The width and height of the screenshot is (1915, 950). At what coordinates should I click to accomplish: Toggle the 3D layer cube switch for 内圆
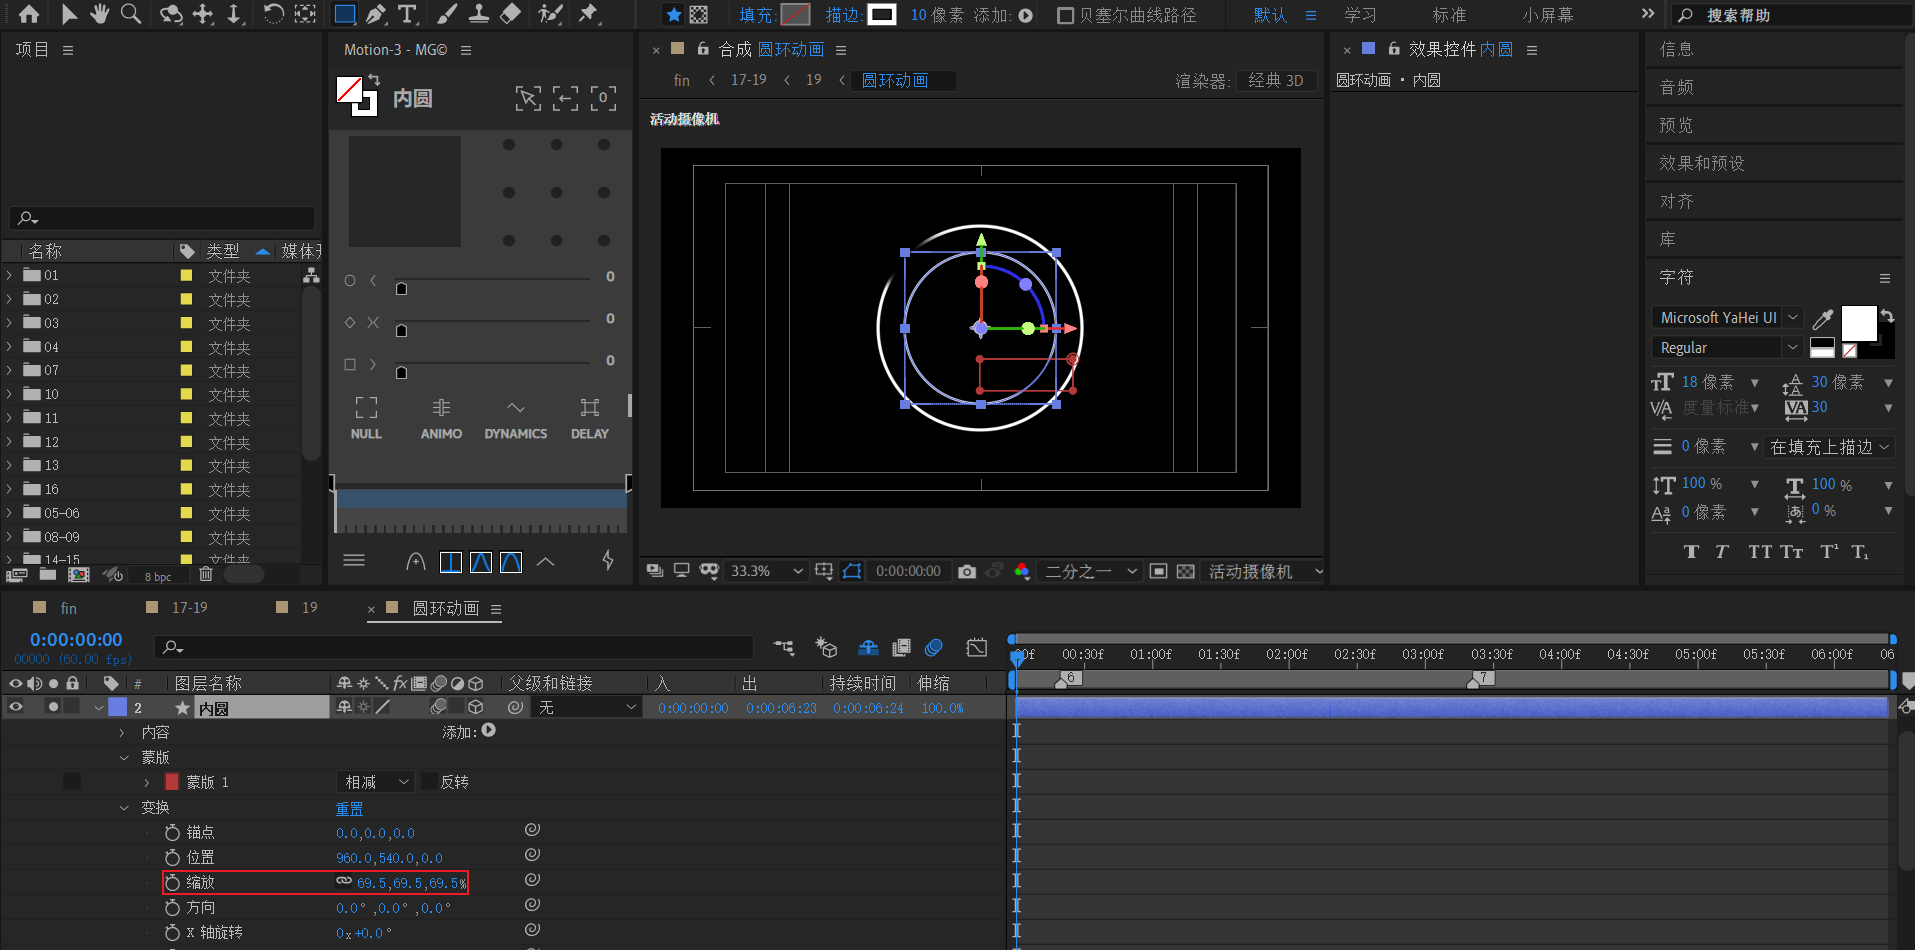[476, 707]
